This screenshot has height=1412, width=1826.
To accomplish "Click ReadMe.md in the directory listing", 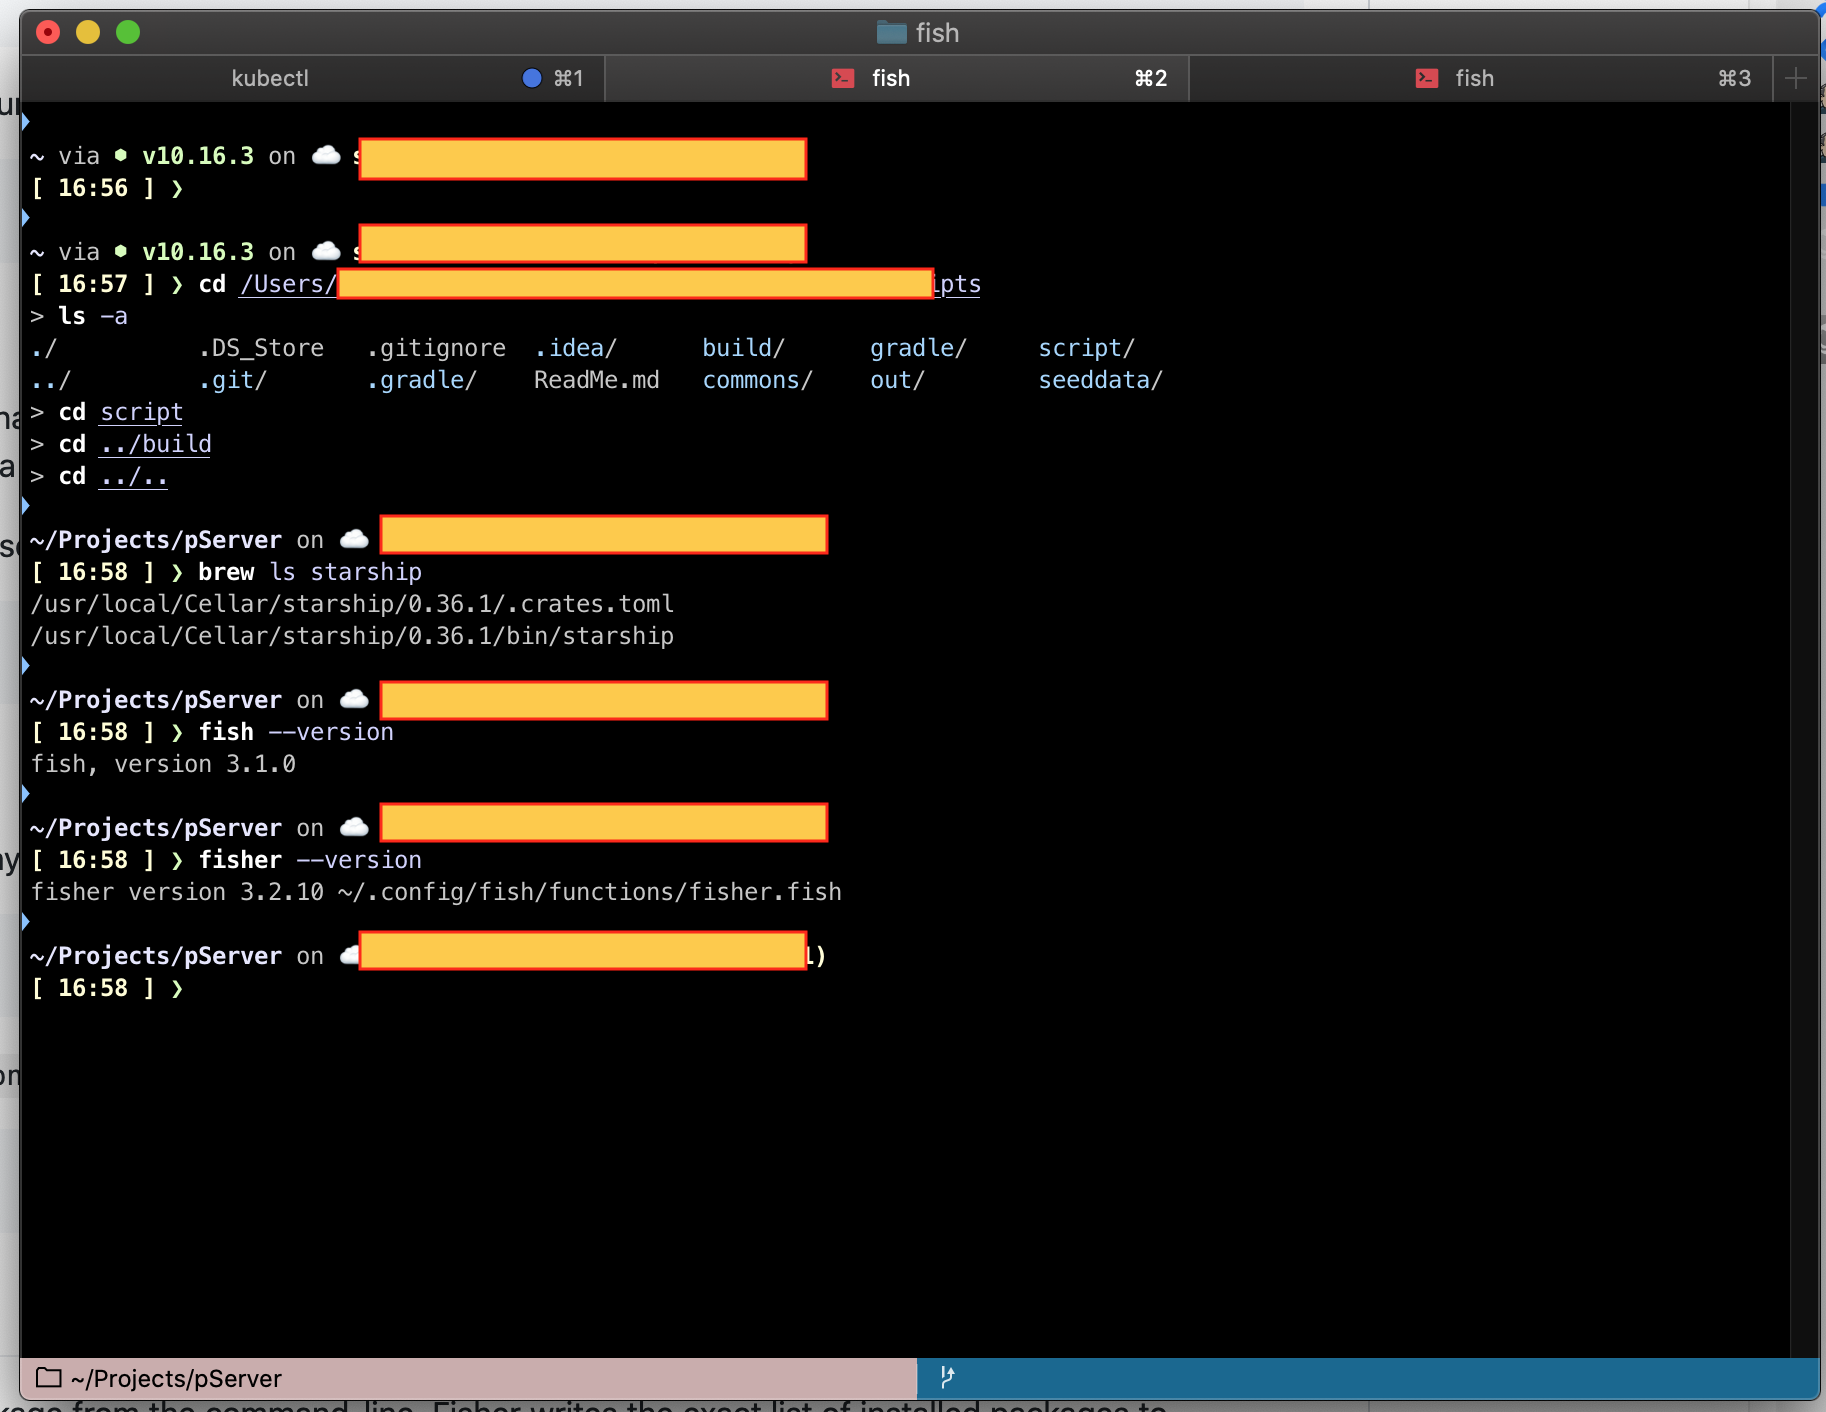I will point(596,380).
